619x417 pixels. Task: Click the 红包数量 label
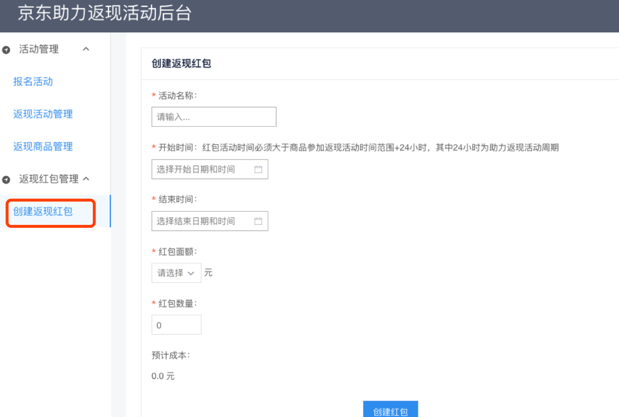[x=177, y=303]
